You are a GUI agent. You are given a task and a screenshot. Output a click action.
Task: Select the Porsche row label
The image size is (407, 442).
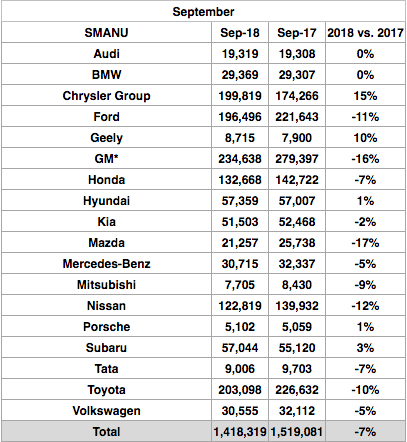pyautogui.click(x=106, y=327)
